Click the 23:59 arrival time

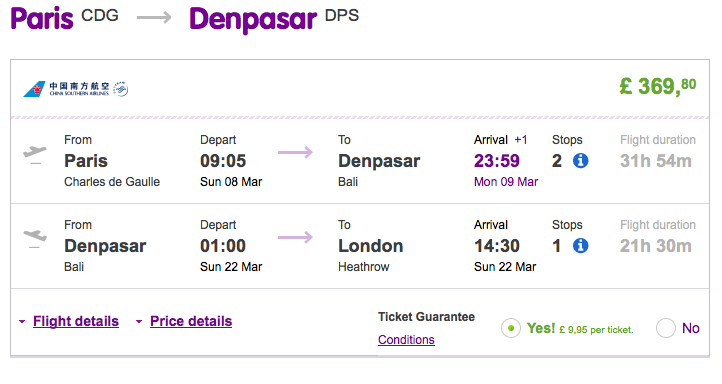tap(497, 161)
